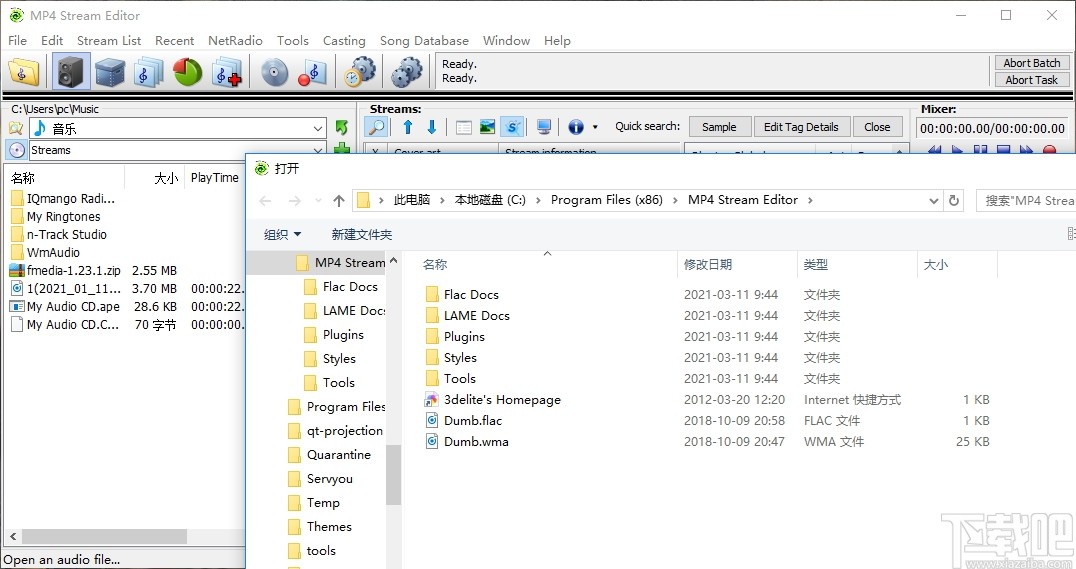Click the open audio folder toolbar icon

pos(23,71)
